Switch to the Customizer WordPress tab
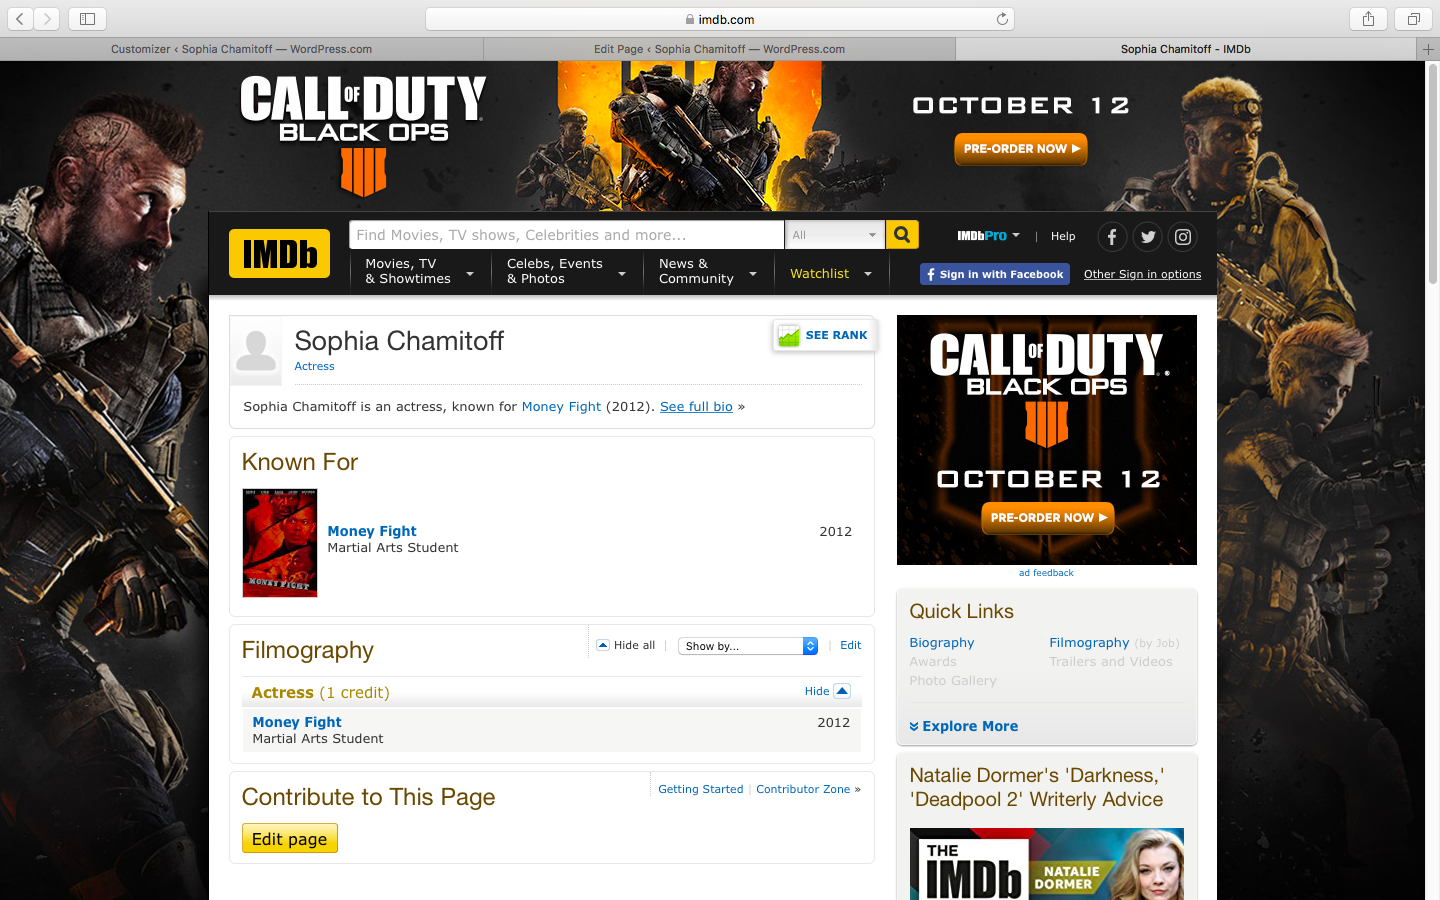Image resolution: width=1440 pixels, height=900 pixels. 241,49
